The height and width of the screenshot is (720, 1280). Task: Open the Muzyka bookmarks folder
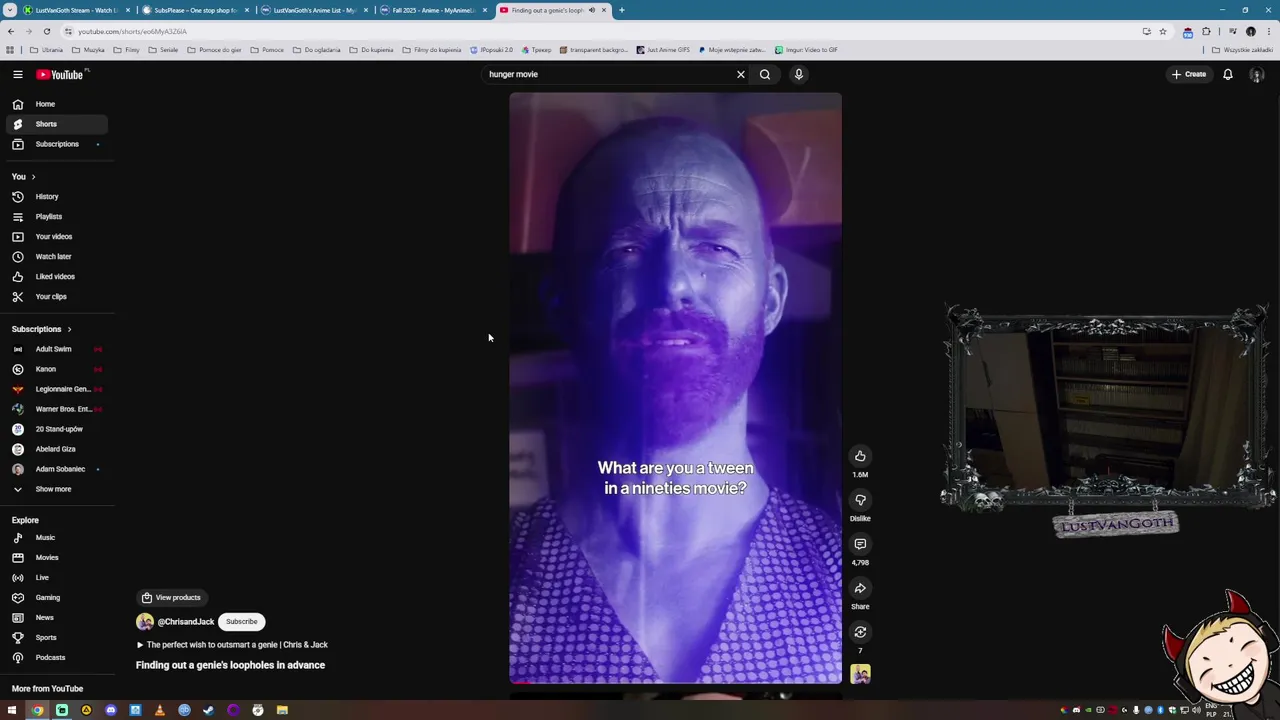[88, 50]
